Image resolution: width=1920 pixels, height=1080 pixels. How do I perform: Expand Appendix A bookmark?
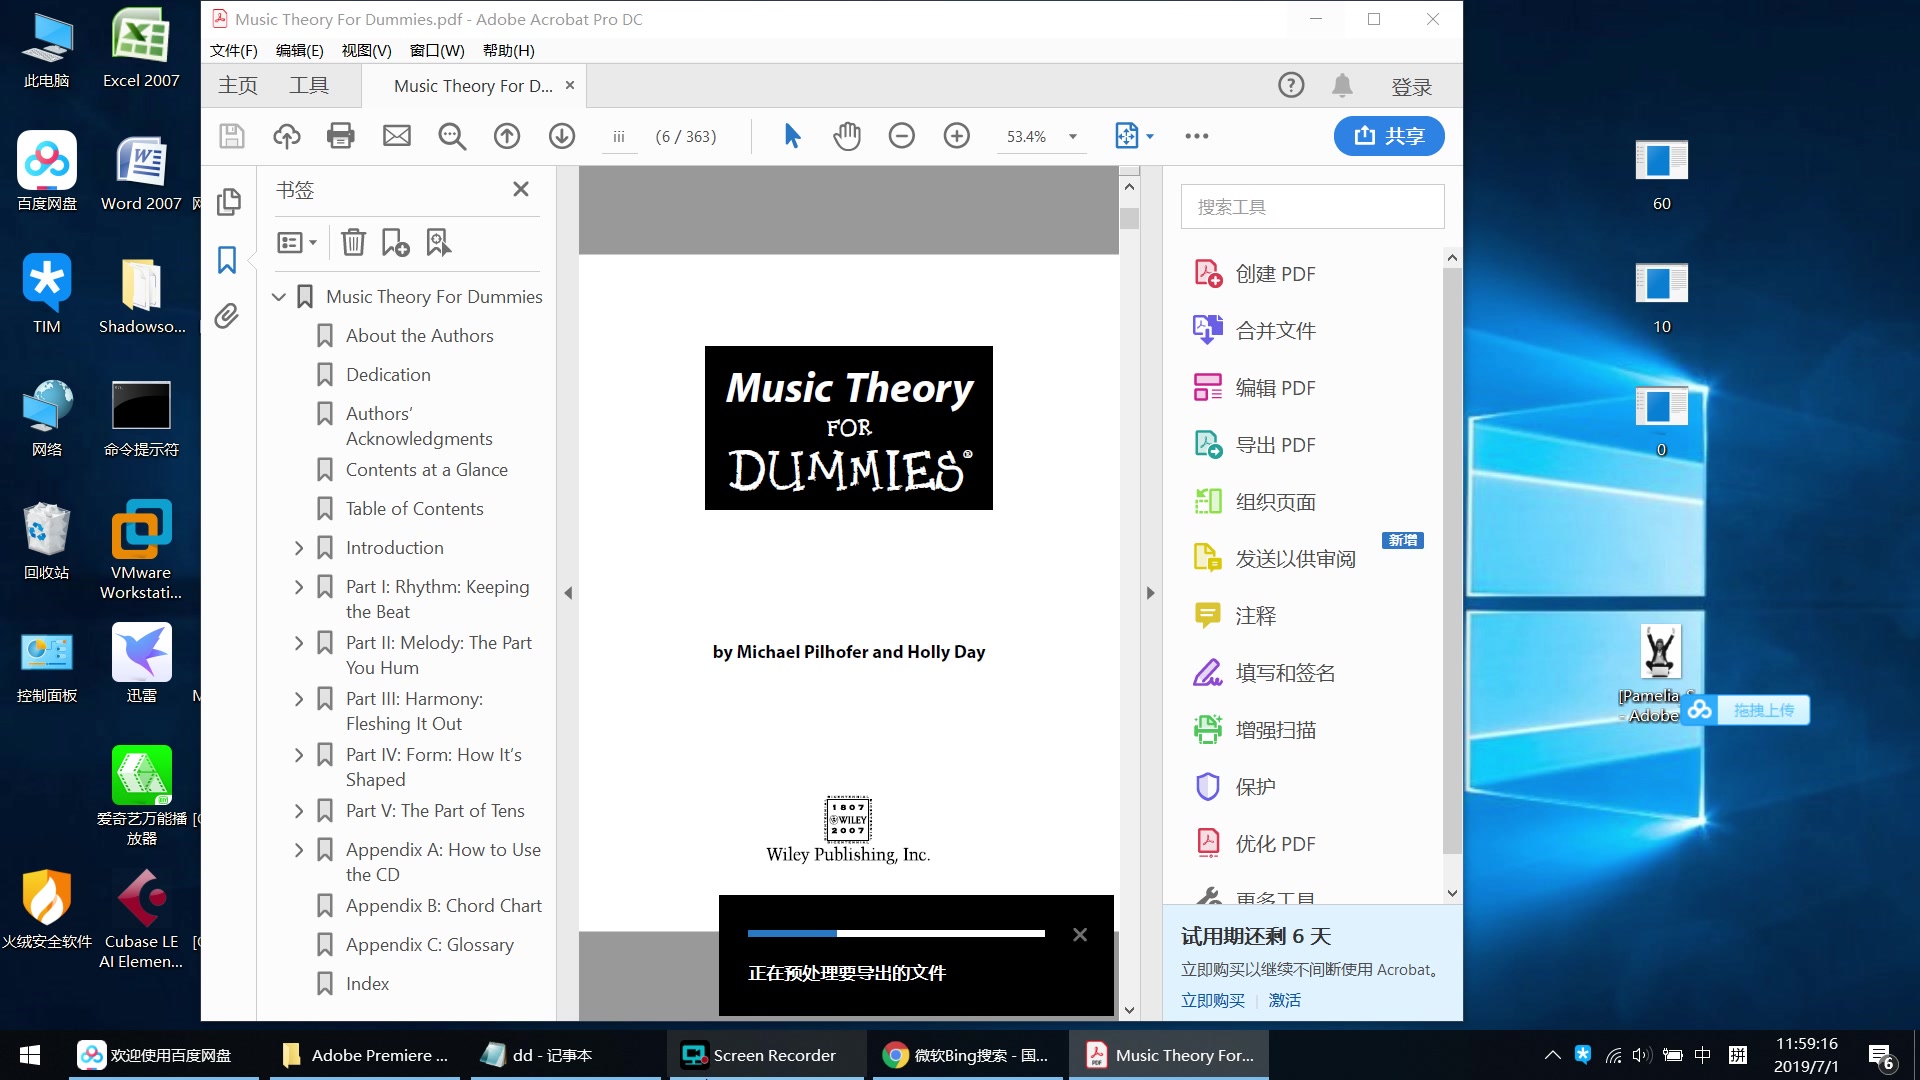[298, 850]
